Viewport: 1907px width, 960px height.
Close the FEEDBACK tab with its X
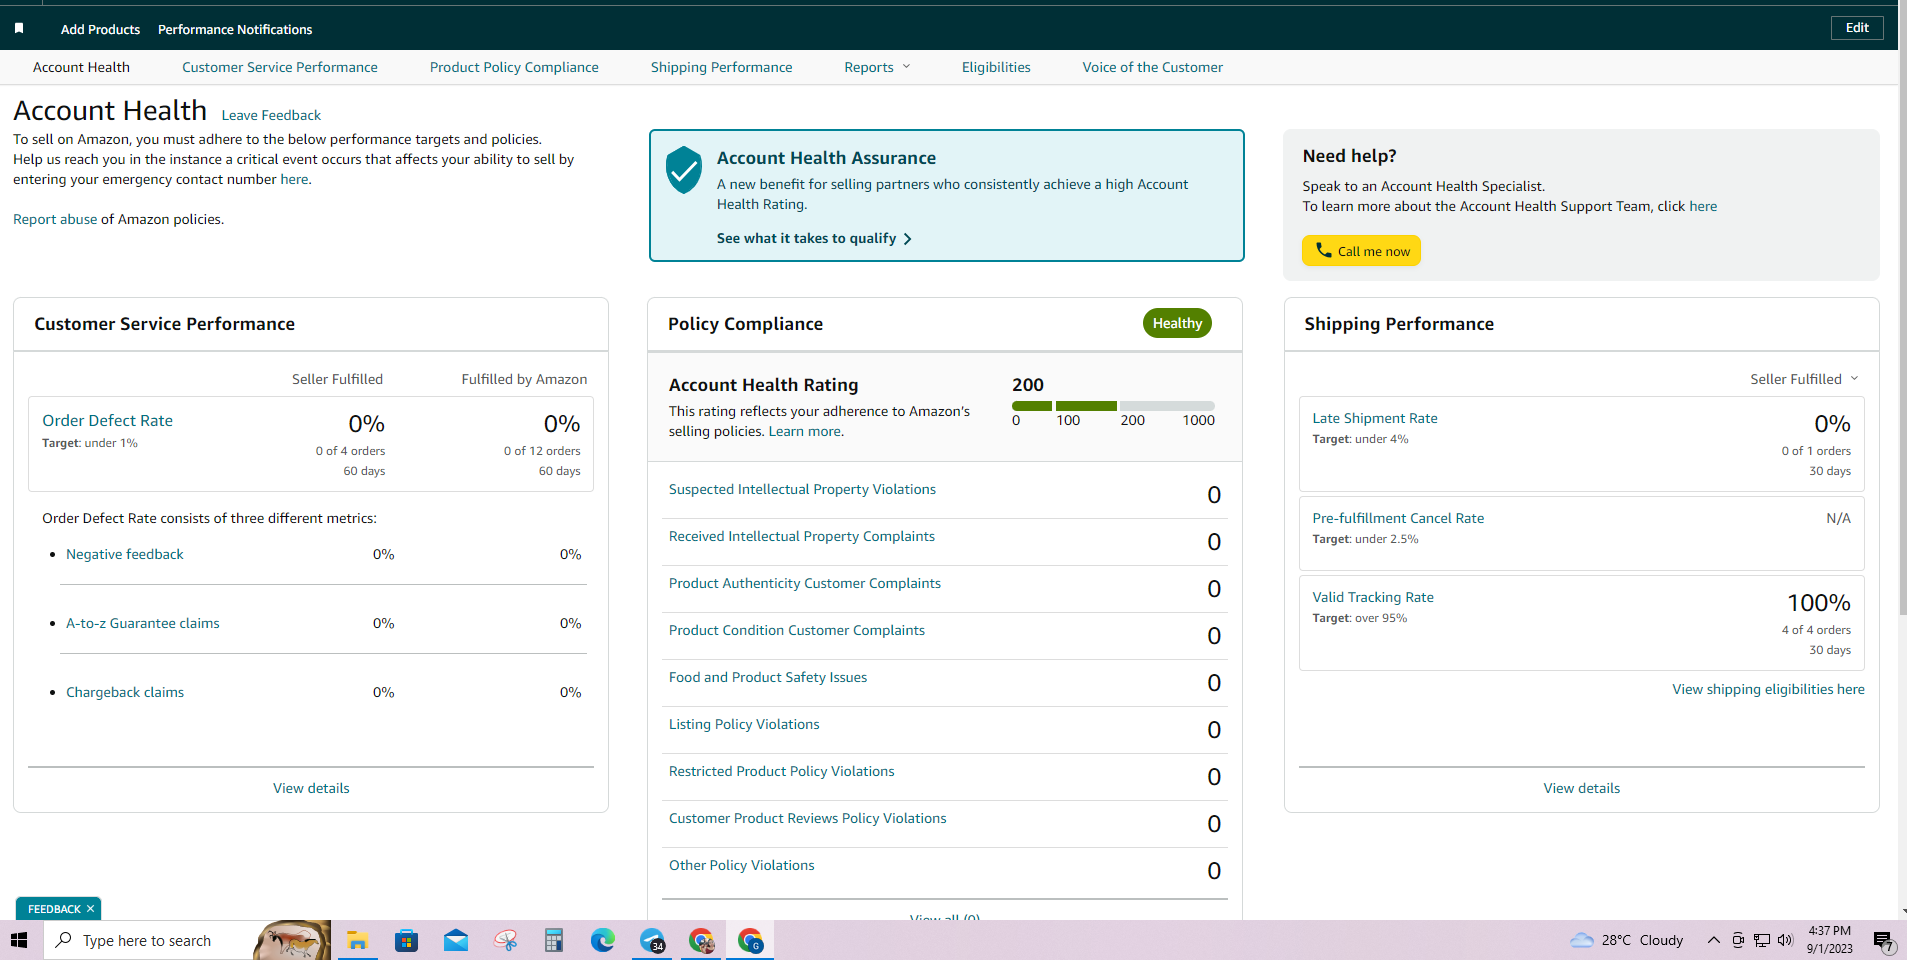pyautogui.click(x=90, y=909)
